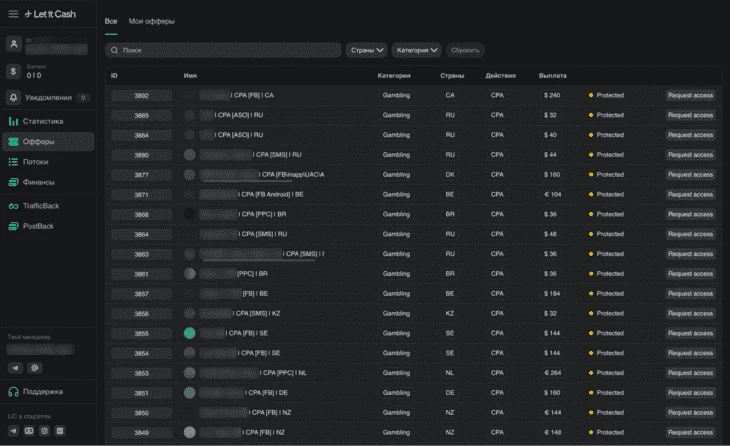
Task: Click the user profile avatar icon
Action: click(x=13, y=44)
